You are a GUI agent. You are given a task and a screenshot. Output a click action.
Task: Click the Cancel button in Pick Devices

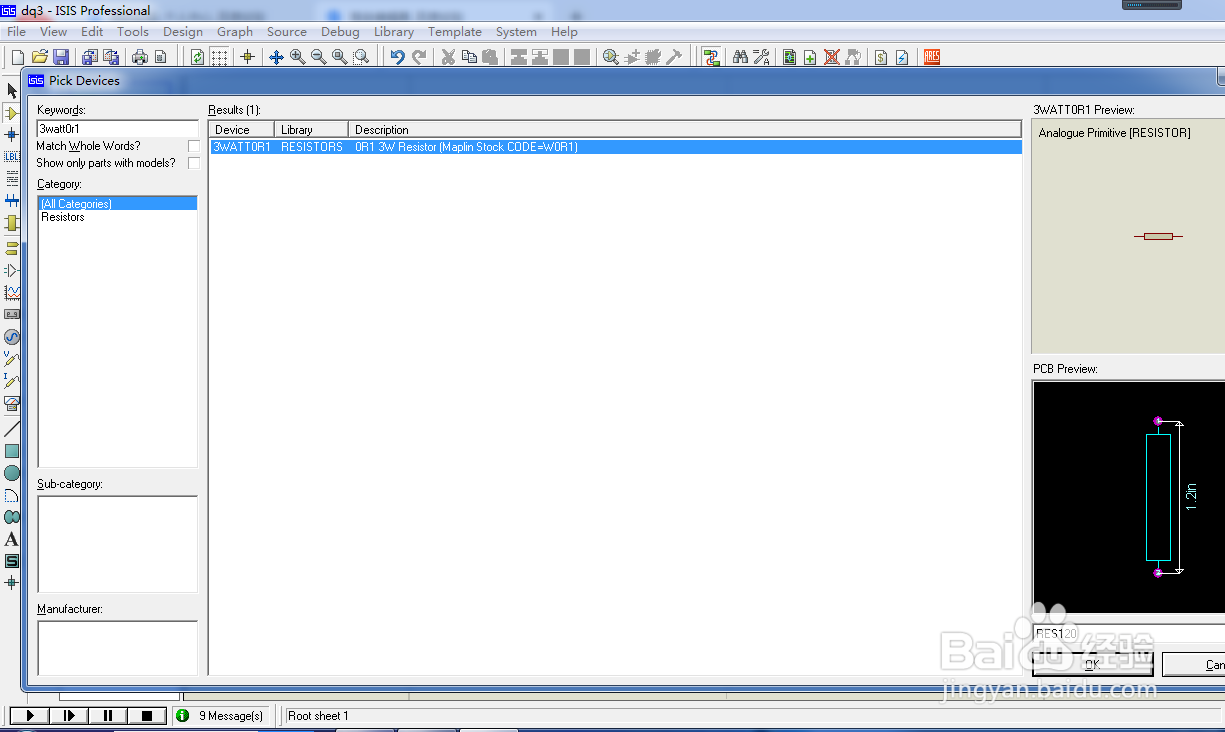1193,664
